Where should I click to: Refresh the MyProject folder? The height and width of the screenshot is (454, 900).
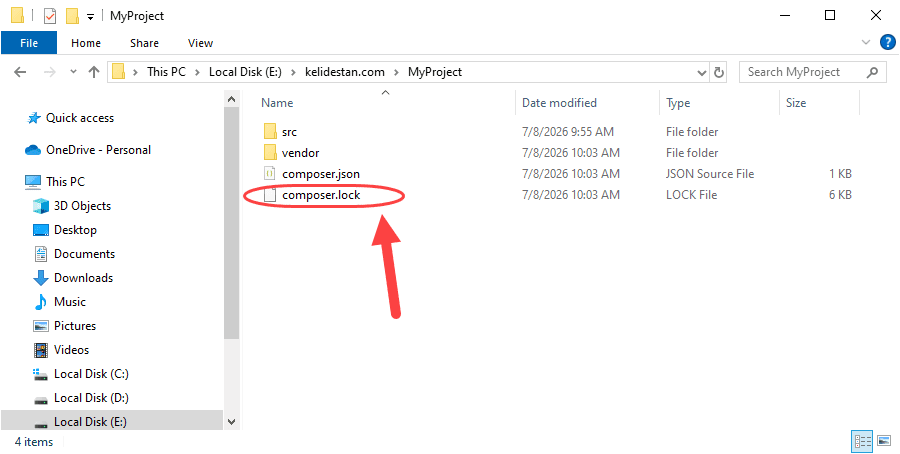[x=719, y=72]
